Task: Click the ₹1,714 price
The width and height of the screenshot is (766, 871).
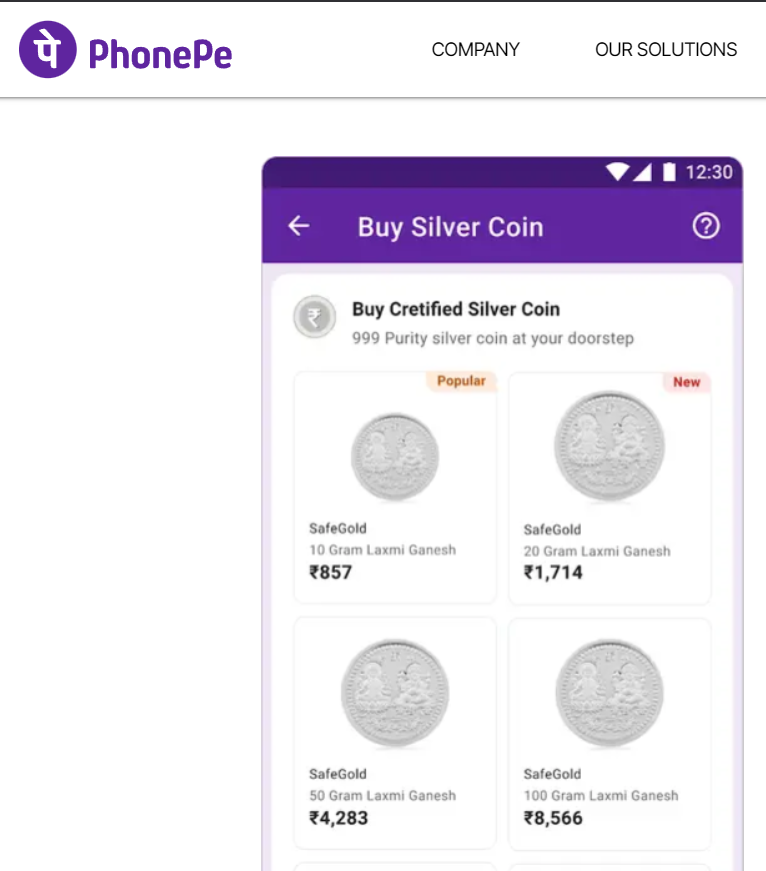Action: 553,573
